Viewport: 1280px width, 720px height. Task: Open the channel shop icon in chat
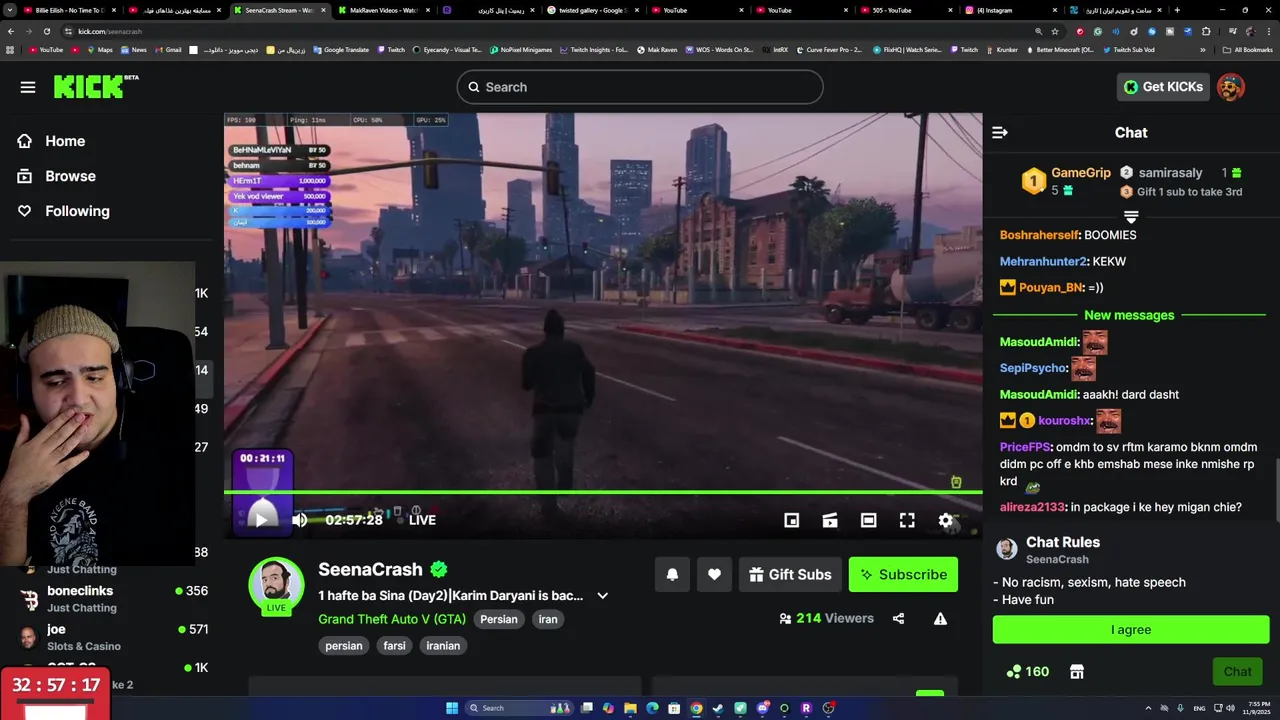pyautogui.click(x=1077, y=672)
